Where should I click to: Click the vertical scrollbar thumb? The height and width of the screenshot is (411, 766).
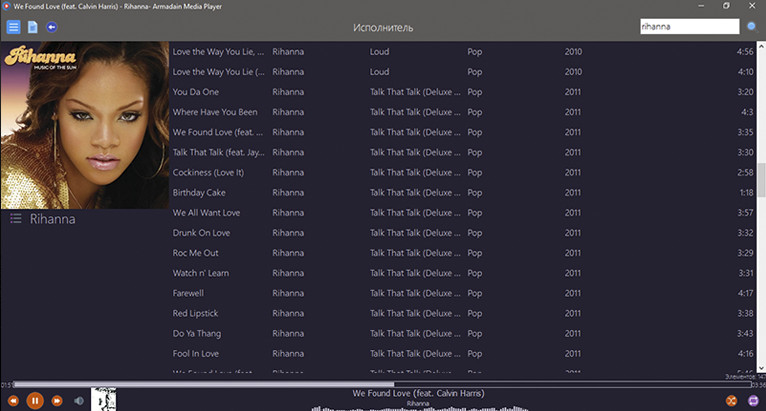[761, 180]
